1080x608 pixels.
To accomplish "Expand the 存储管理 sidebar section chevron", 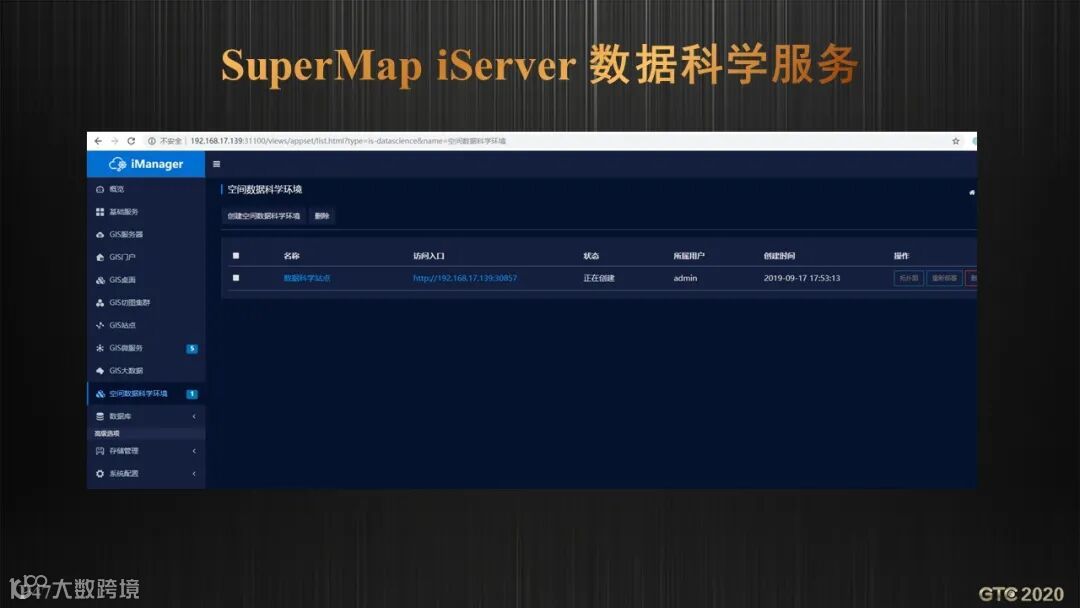I will 194,450.
